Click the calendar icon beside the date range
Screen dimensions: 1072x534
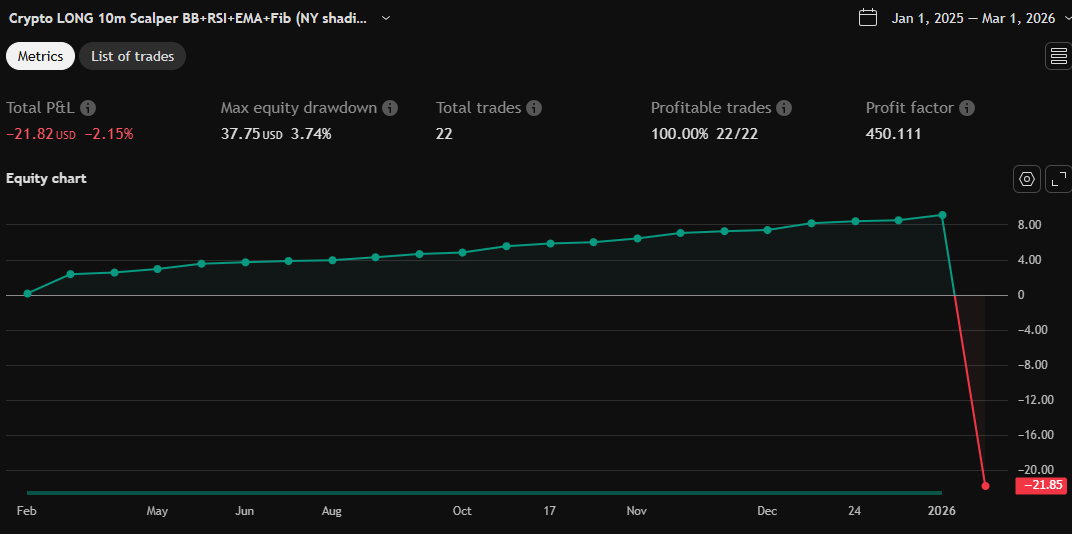pyautogui.click(x=868, y=18)
